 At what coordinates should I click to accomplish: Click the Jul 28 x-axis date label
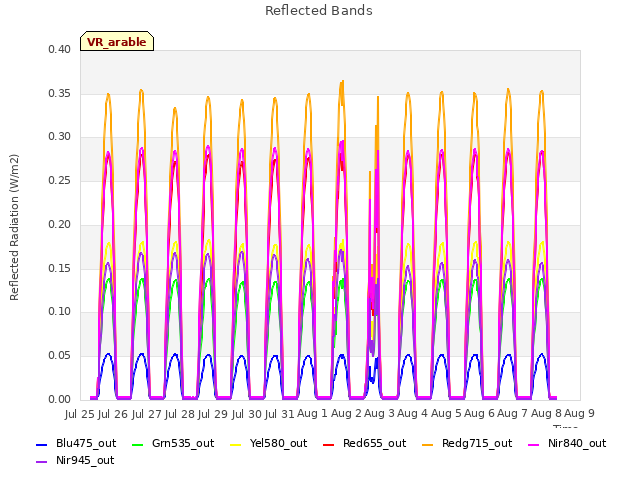[x=180, y=414]
